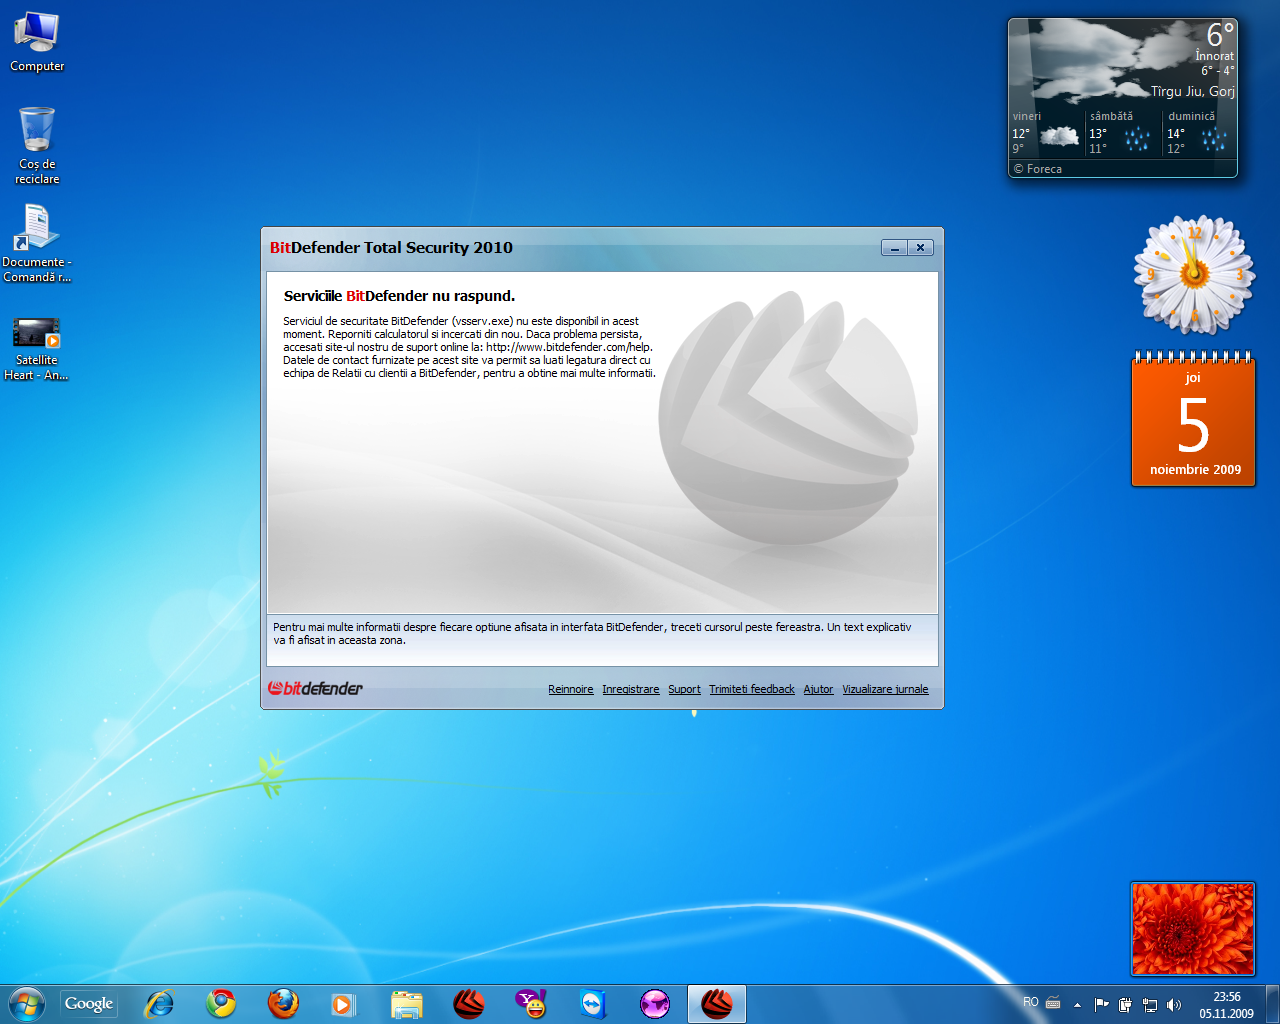The image size is (1280, 1024).
Task: Click the Trimiteti feedback link
Action: [x=752, y=689]
